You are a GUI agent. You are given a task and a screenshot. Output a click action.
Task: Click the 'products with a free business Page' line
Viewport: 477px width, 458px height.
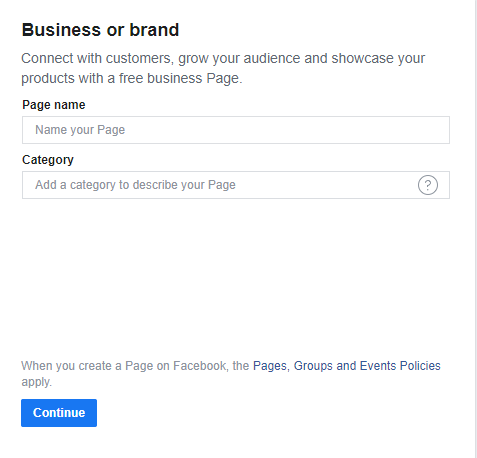coord(132,78)
